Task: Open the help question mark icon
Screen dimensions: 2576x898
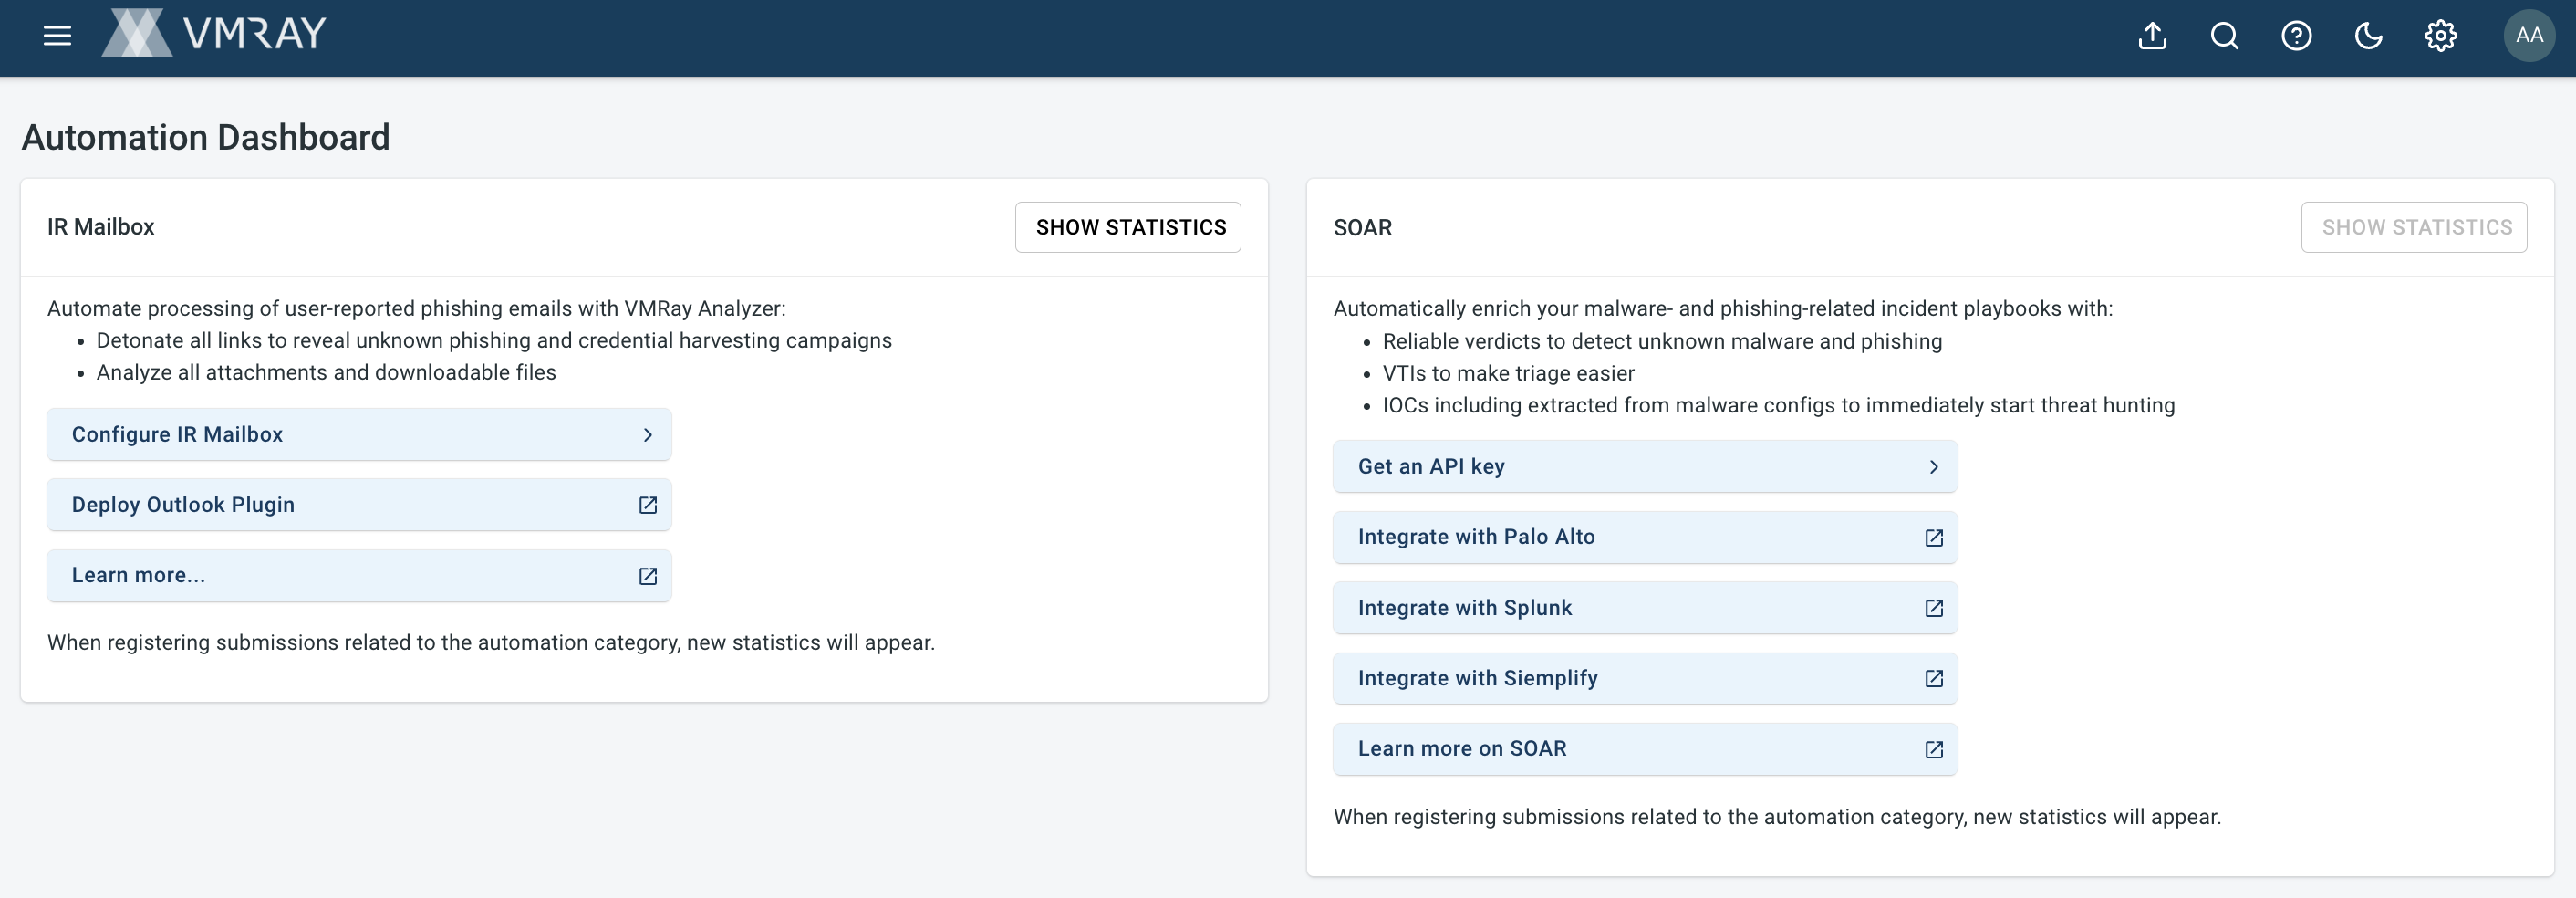Action: coord(2296,36)
